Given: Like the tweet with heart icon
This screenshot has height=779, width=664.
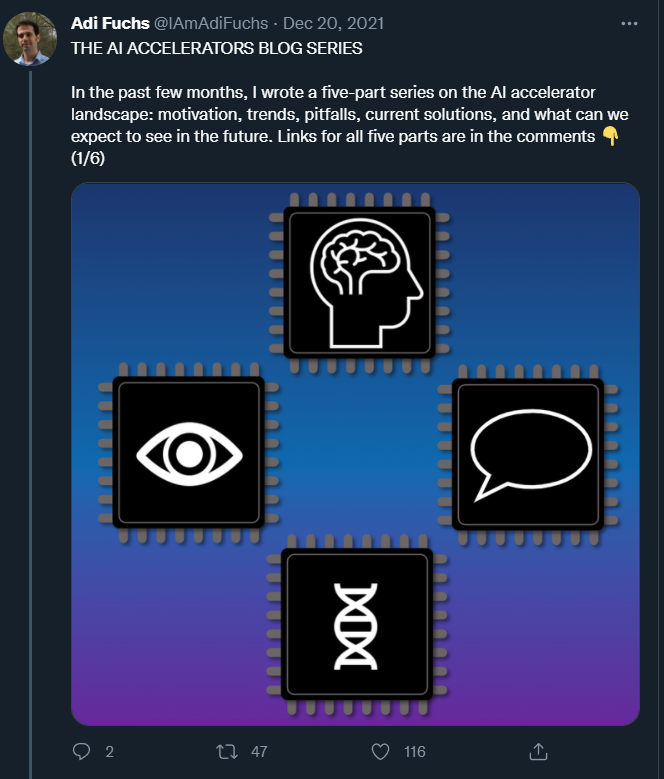Looking at the screenshot, I should (380, 751).
